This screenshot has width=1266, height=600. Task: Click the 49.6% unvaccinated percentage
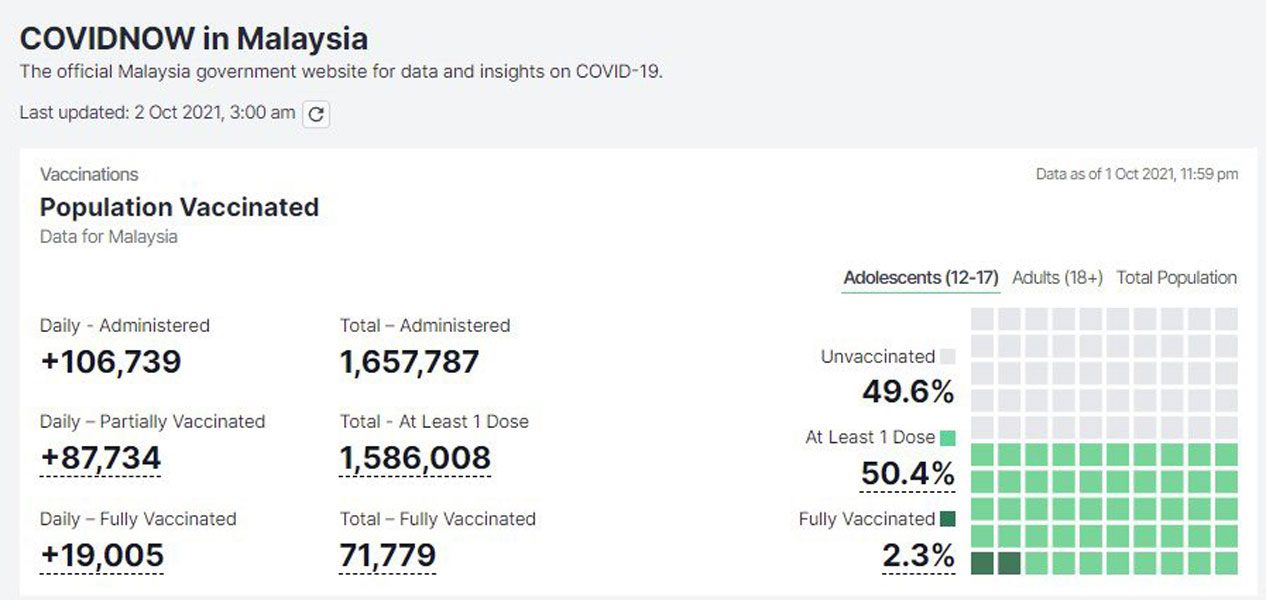[908, 392]
